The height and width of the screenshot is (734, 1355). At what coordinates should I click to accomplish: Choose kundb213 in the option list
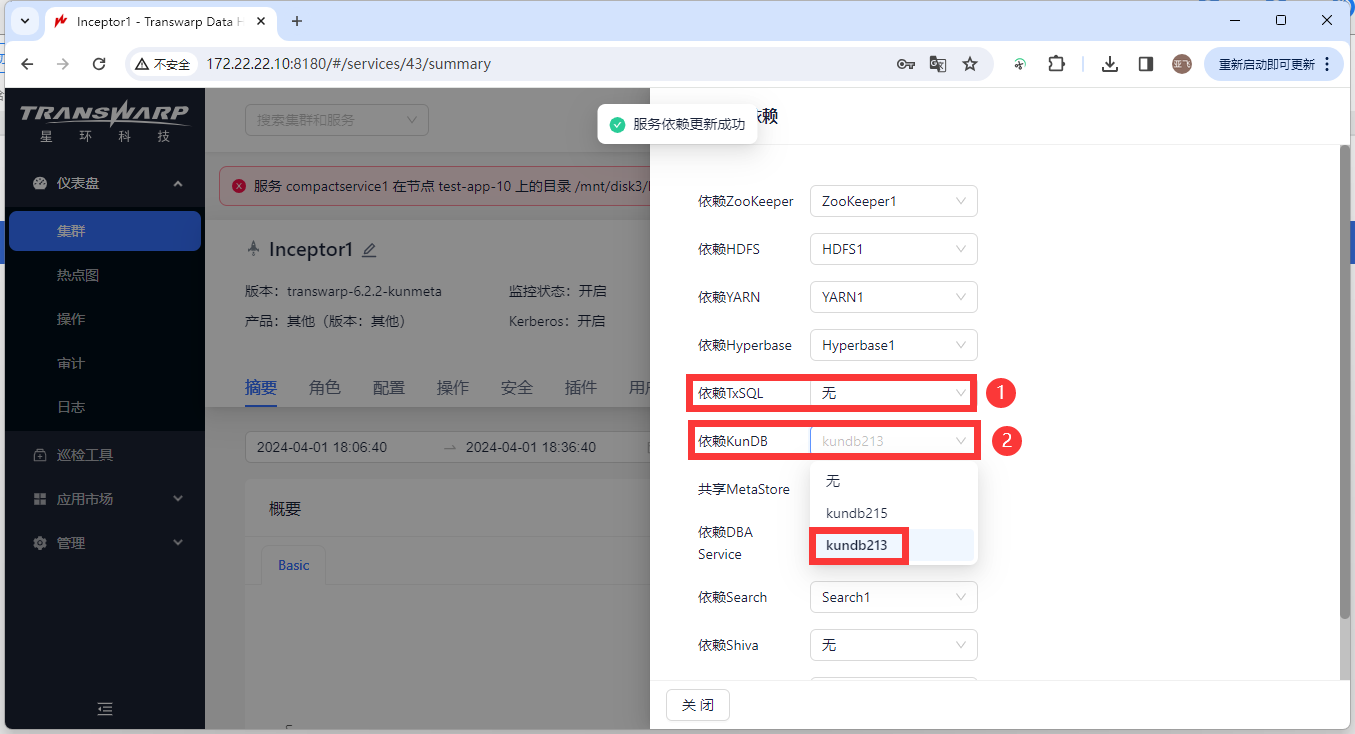[893, 545]
